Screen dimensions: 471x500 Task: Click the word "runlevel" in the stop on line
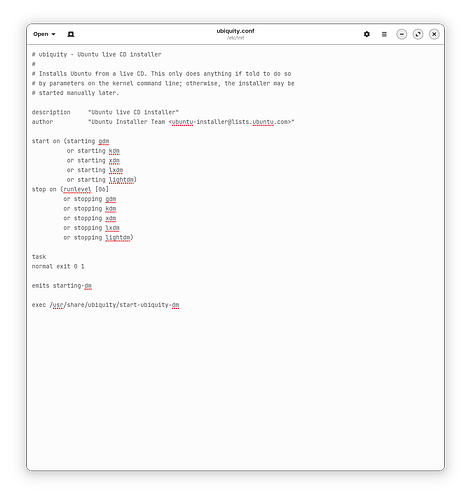click(x=77, y=189)
